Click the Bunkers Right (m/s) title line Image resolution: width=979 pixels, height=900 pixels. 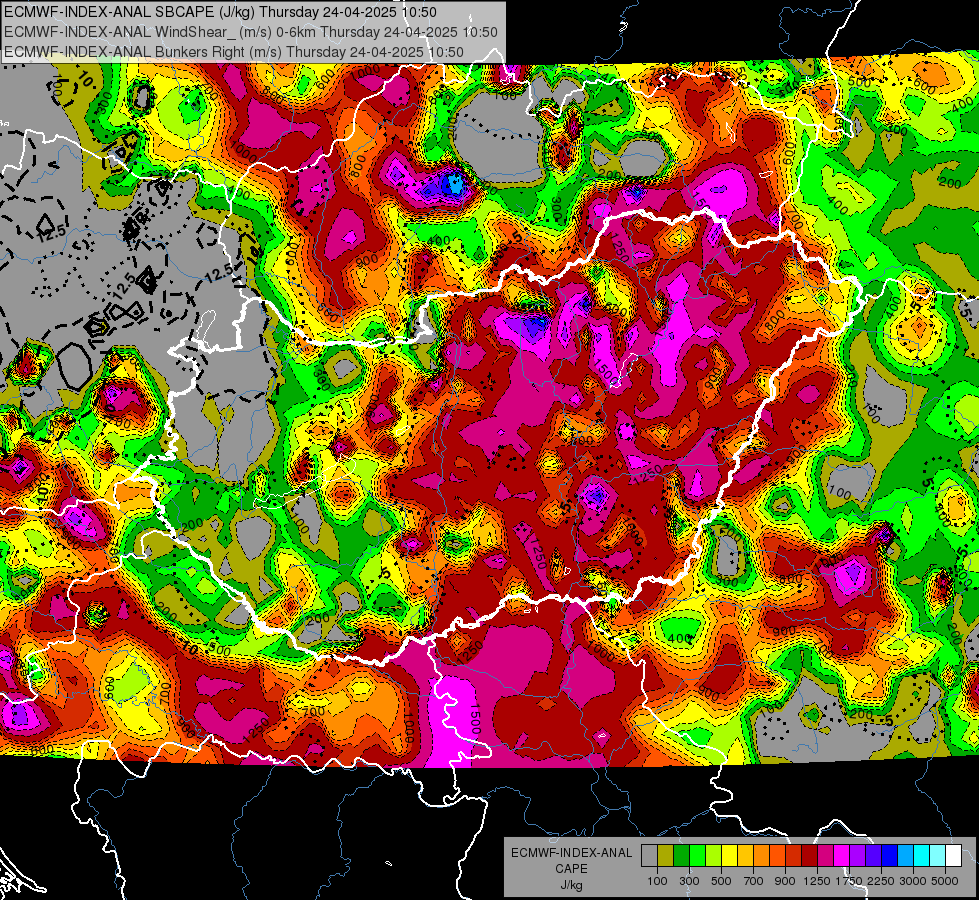point(234,52)
